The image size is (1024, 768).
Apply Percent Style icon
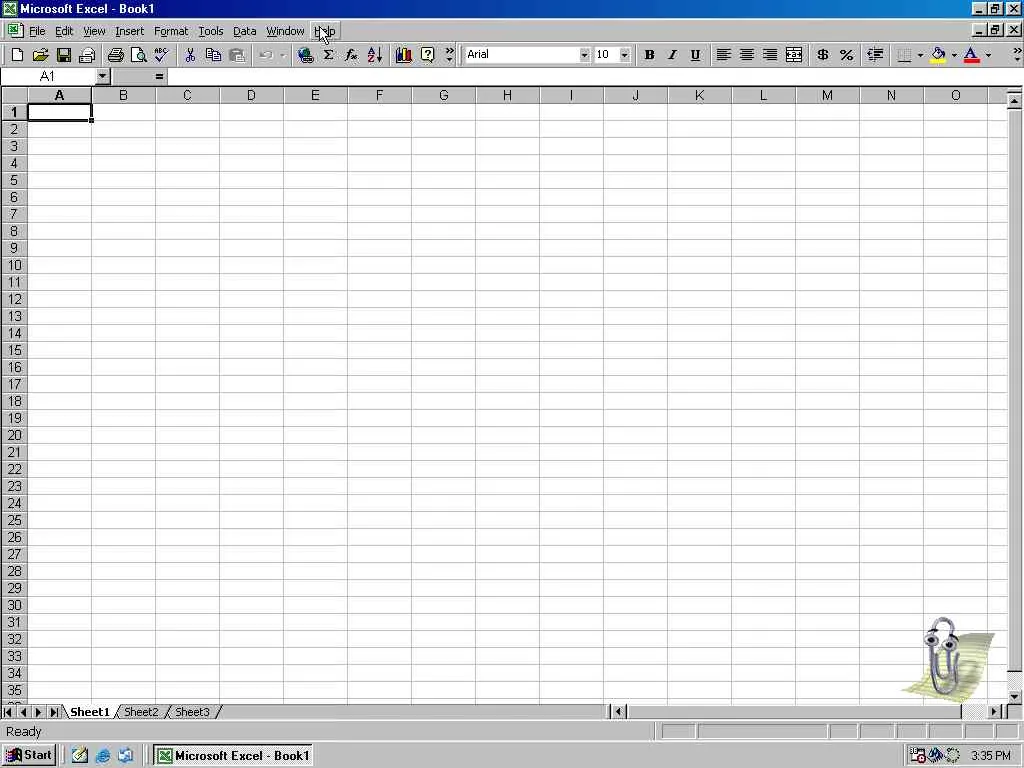(846, 55)
